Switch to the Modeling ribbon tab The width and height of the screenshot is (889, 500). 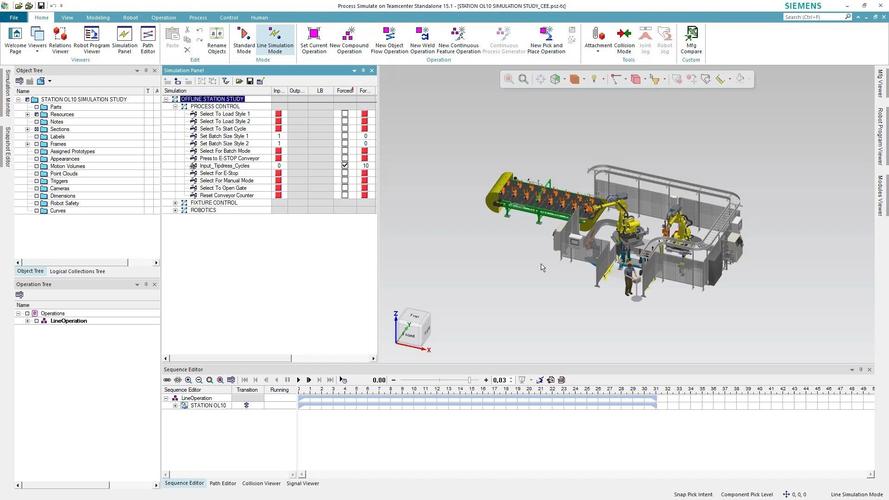click(98, 18)
